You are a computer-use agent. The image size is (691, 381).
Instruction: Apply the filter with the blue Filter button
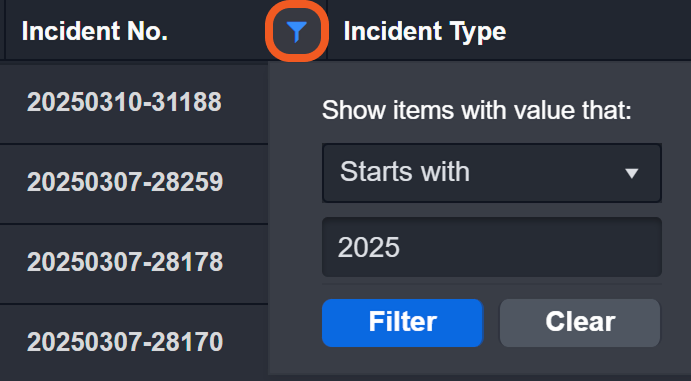(402, 323)
